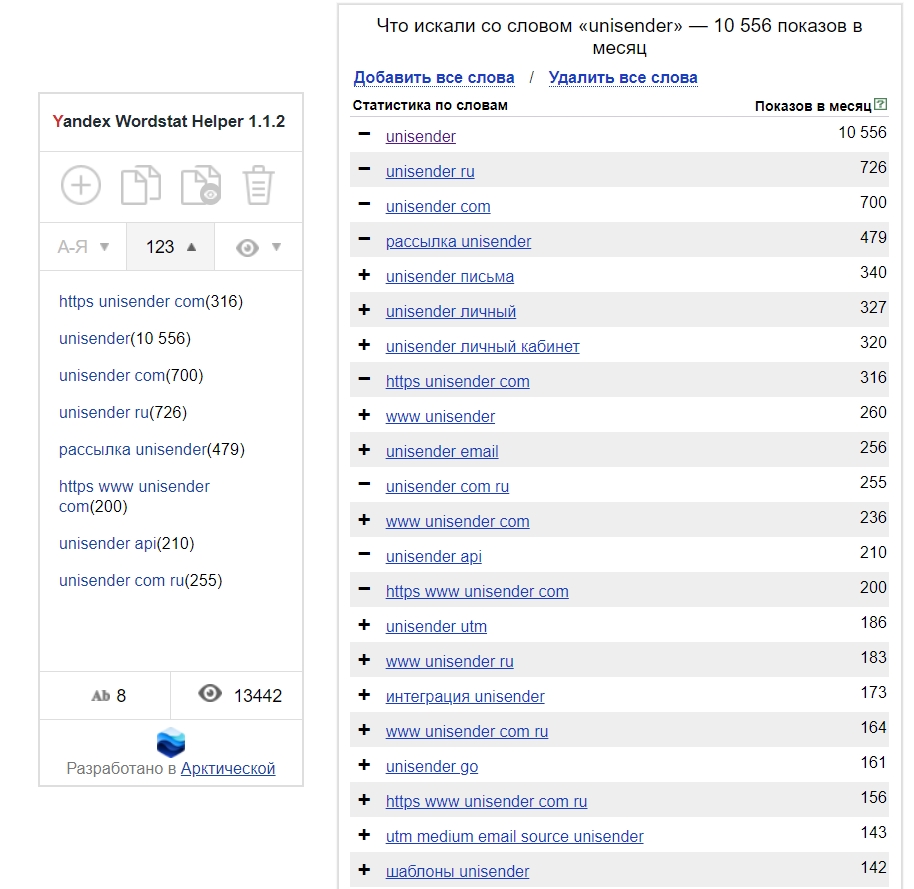Click Добавить все слова link
This screenshot has height=889, width=914.
(x=434, y=78)
